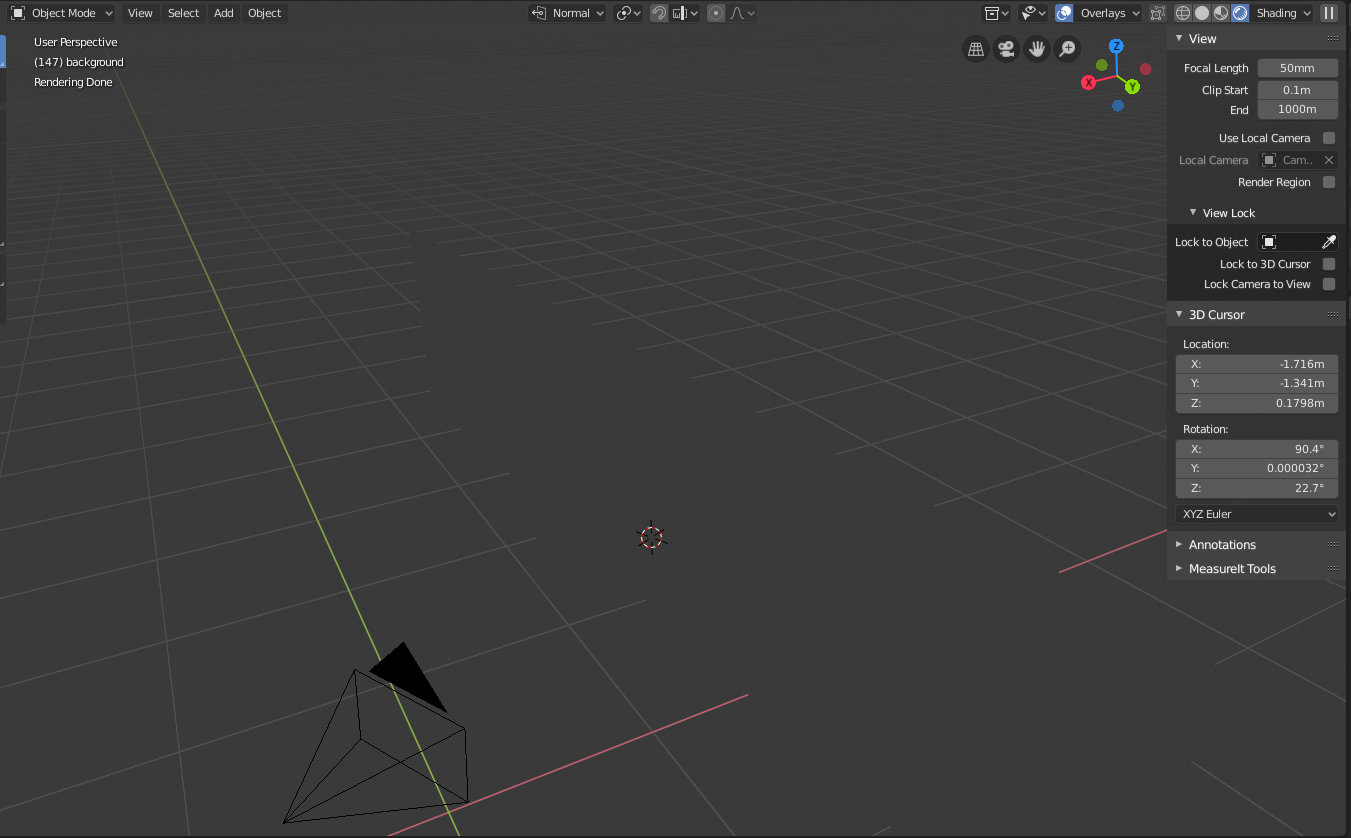1351x838 pixels.
Task: Click 3D Cursor Rotation Y field
Action: coord(1257,468)
